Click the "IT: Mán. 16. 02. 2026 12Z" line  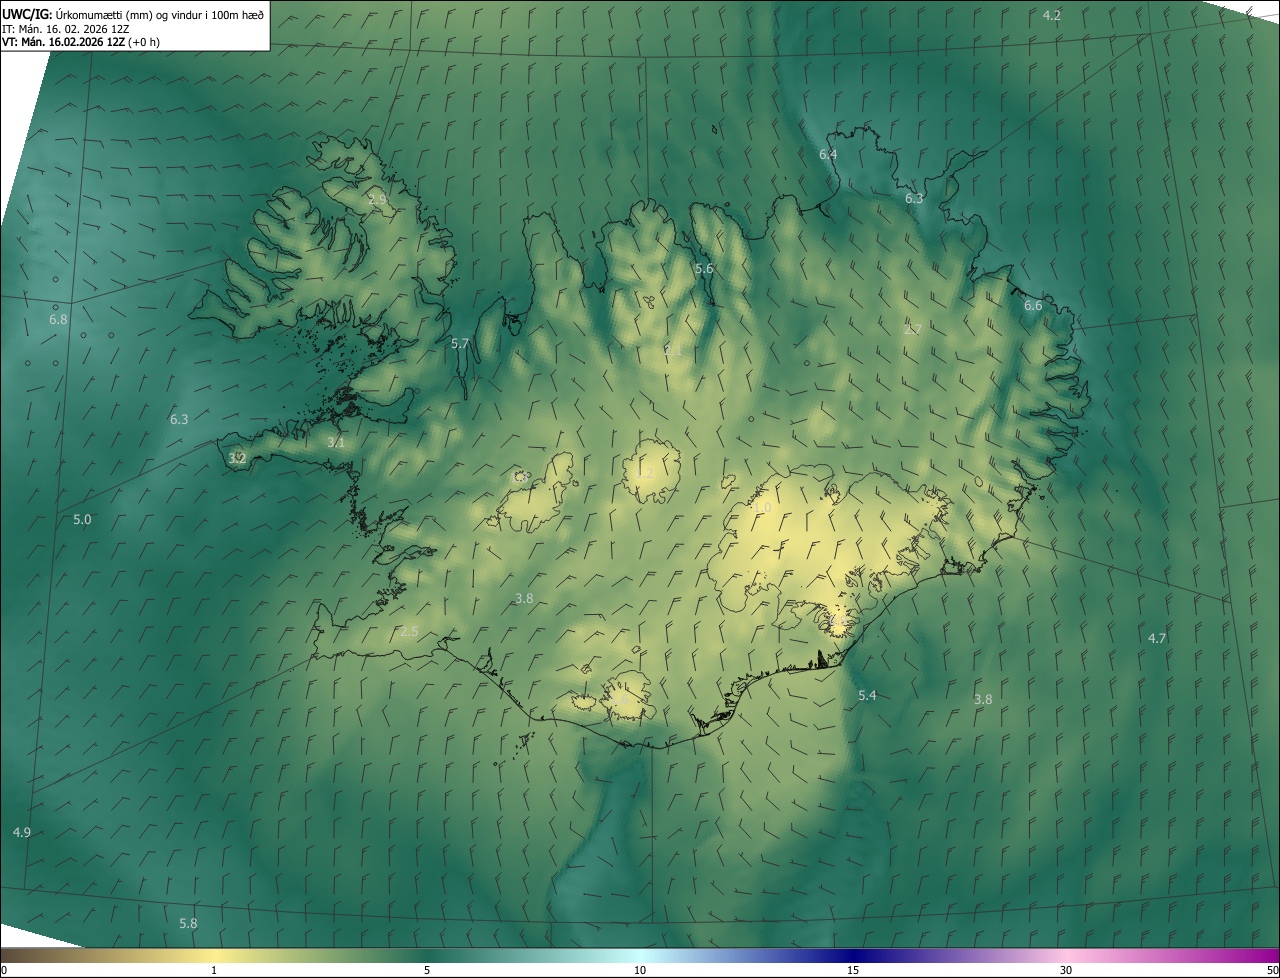click(x=68, y=28)
